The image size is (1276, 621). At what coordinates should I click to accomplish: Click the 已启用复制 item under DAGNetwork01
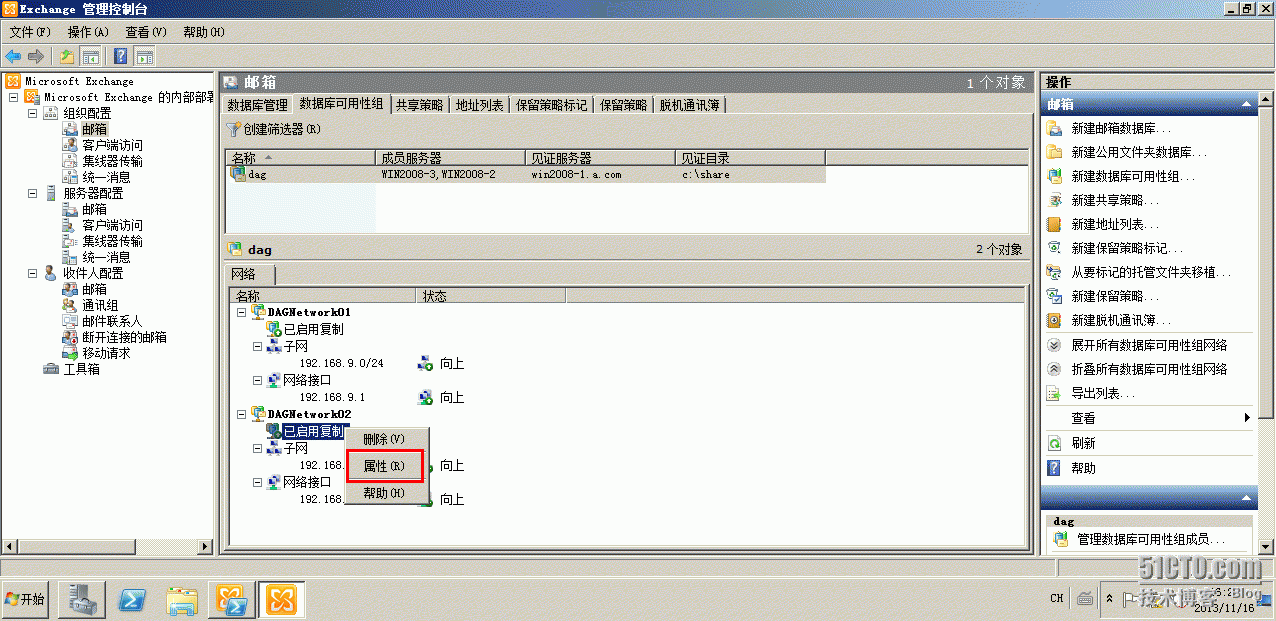313,329
